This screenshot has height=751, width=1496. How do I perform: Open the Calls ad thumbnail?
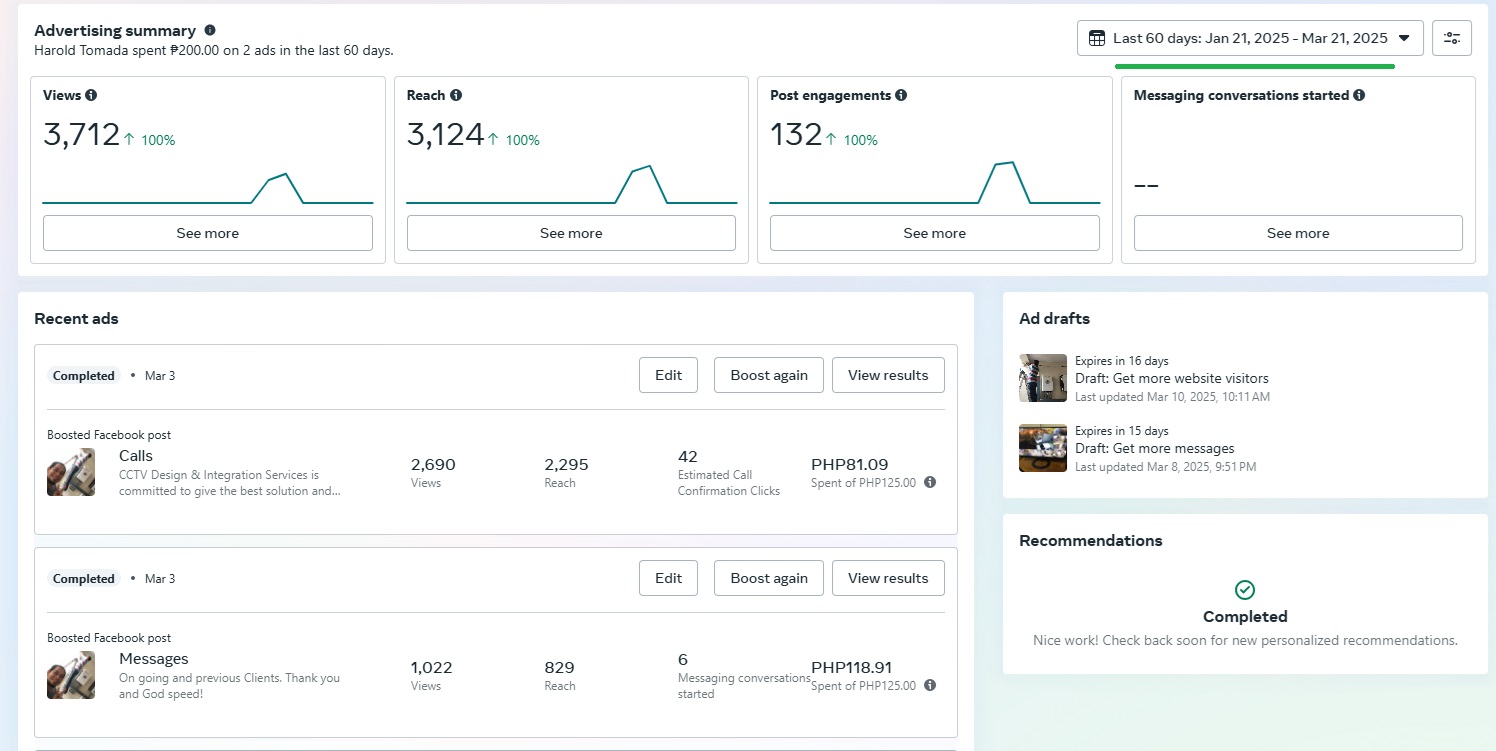pos(71,472)
